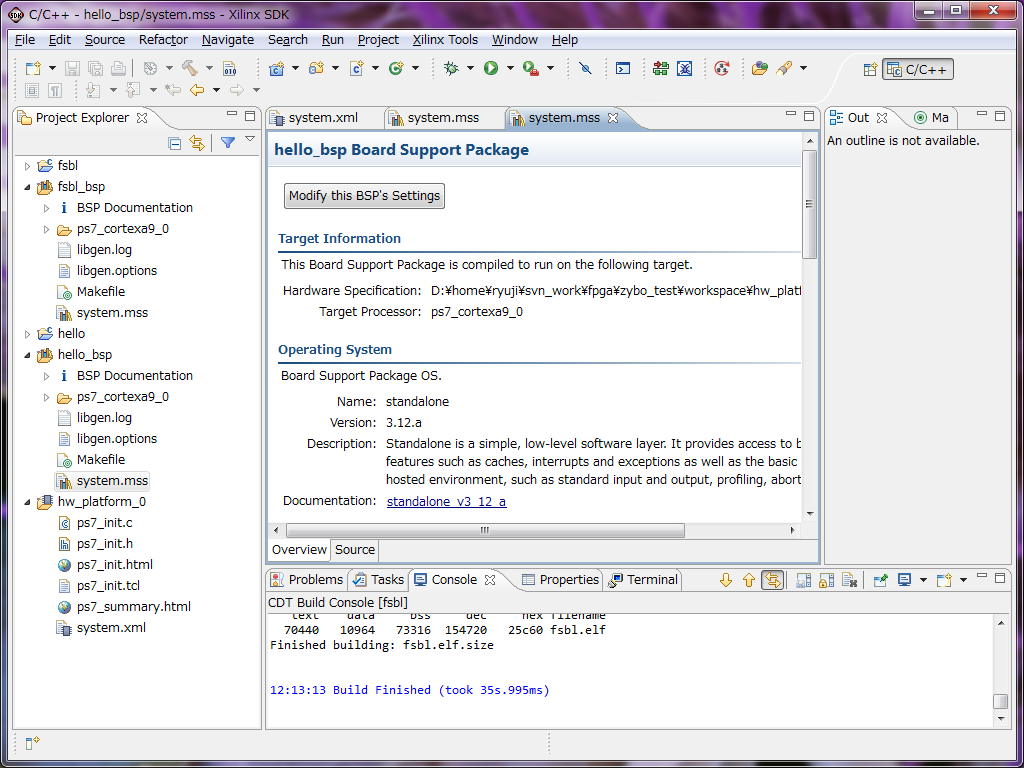Click the green bug Debug icon
This screenshot has width=1024, height=768.
[451, 68]
